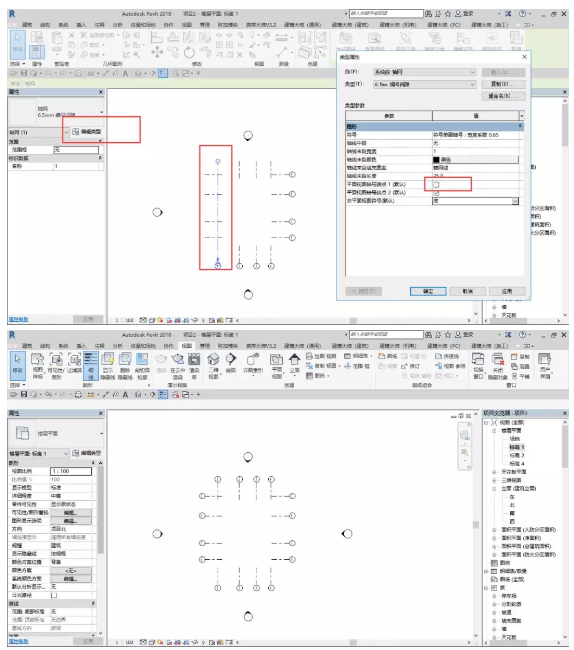Open Visibility/Graphics (可见性/图形) in lower ribbon

(x=56, y=365)
